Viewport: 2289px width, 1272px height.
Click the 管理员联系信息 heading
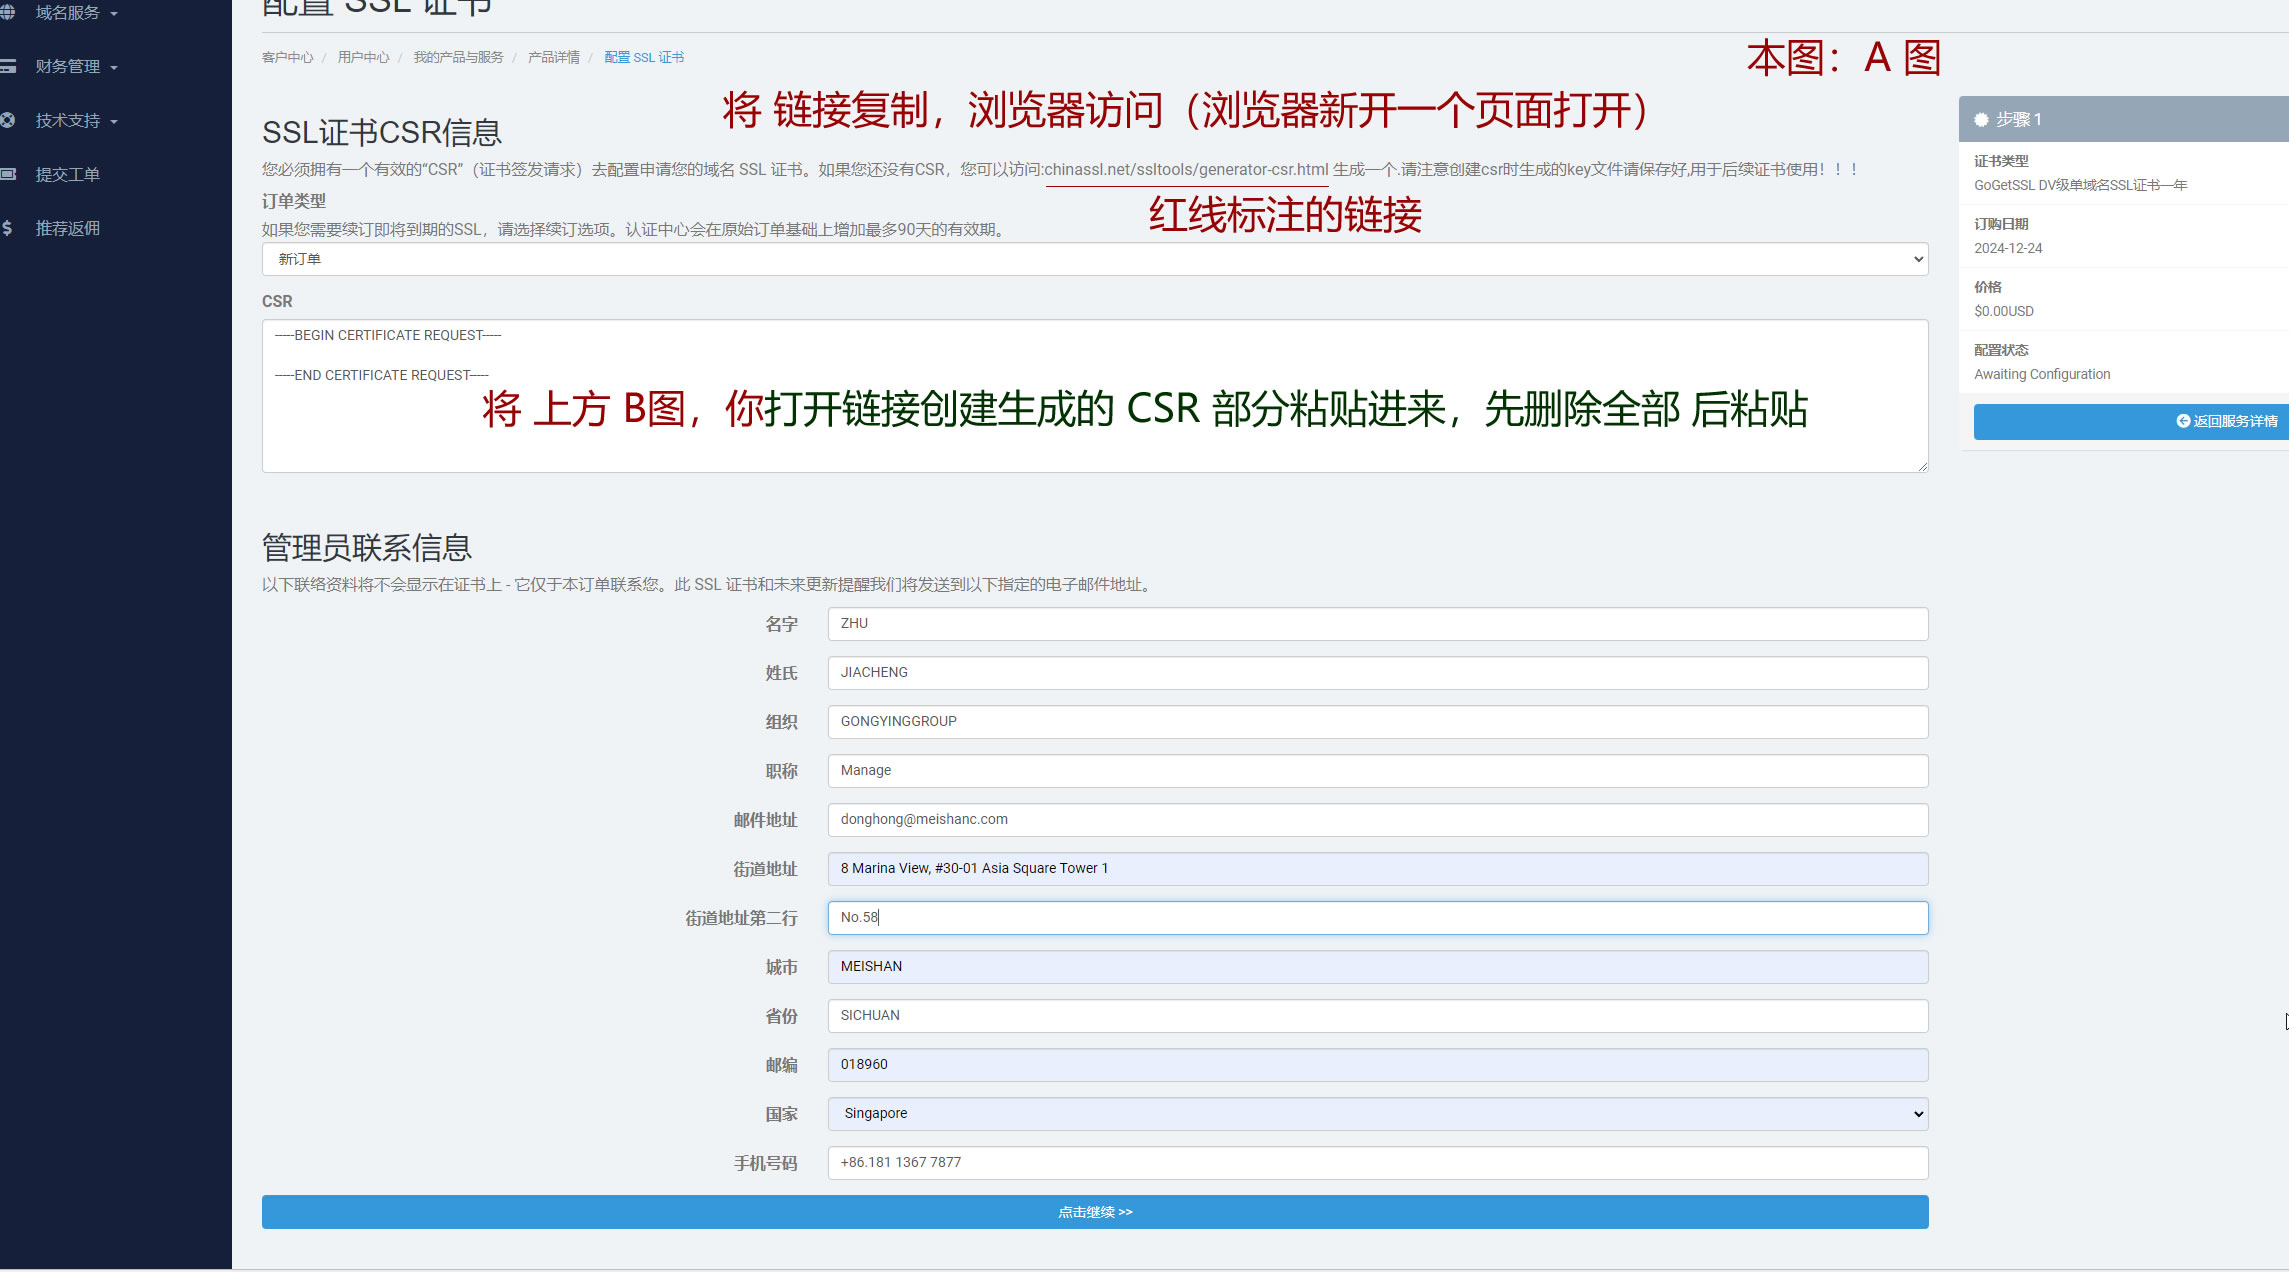(367, 548)
